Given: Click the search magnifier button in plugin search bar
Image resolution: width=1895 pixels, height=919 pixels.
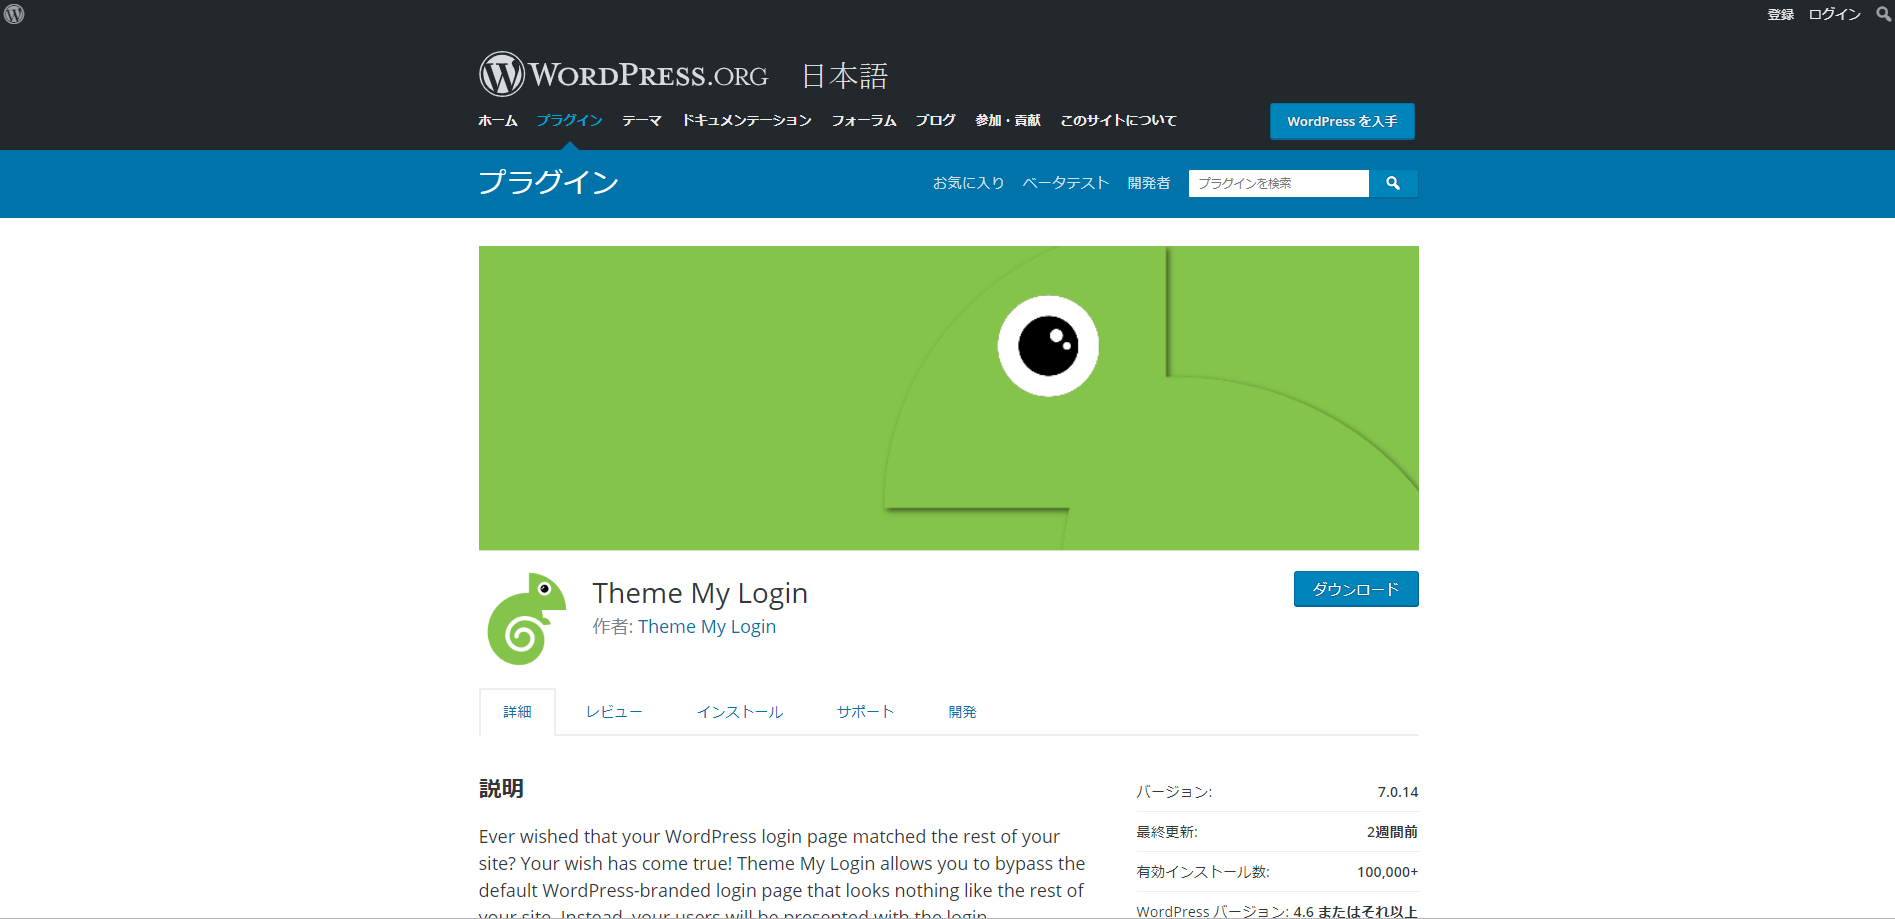Looking at the screenshot, I should click(1393, 183).
